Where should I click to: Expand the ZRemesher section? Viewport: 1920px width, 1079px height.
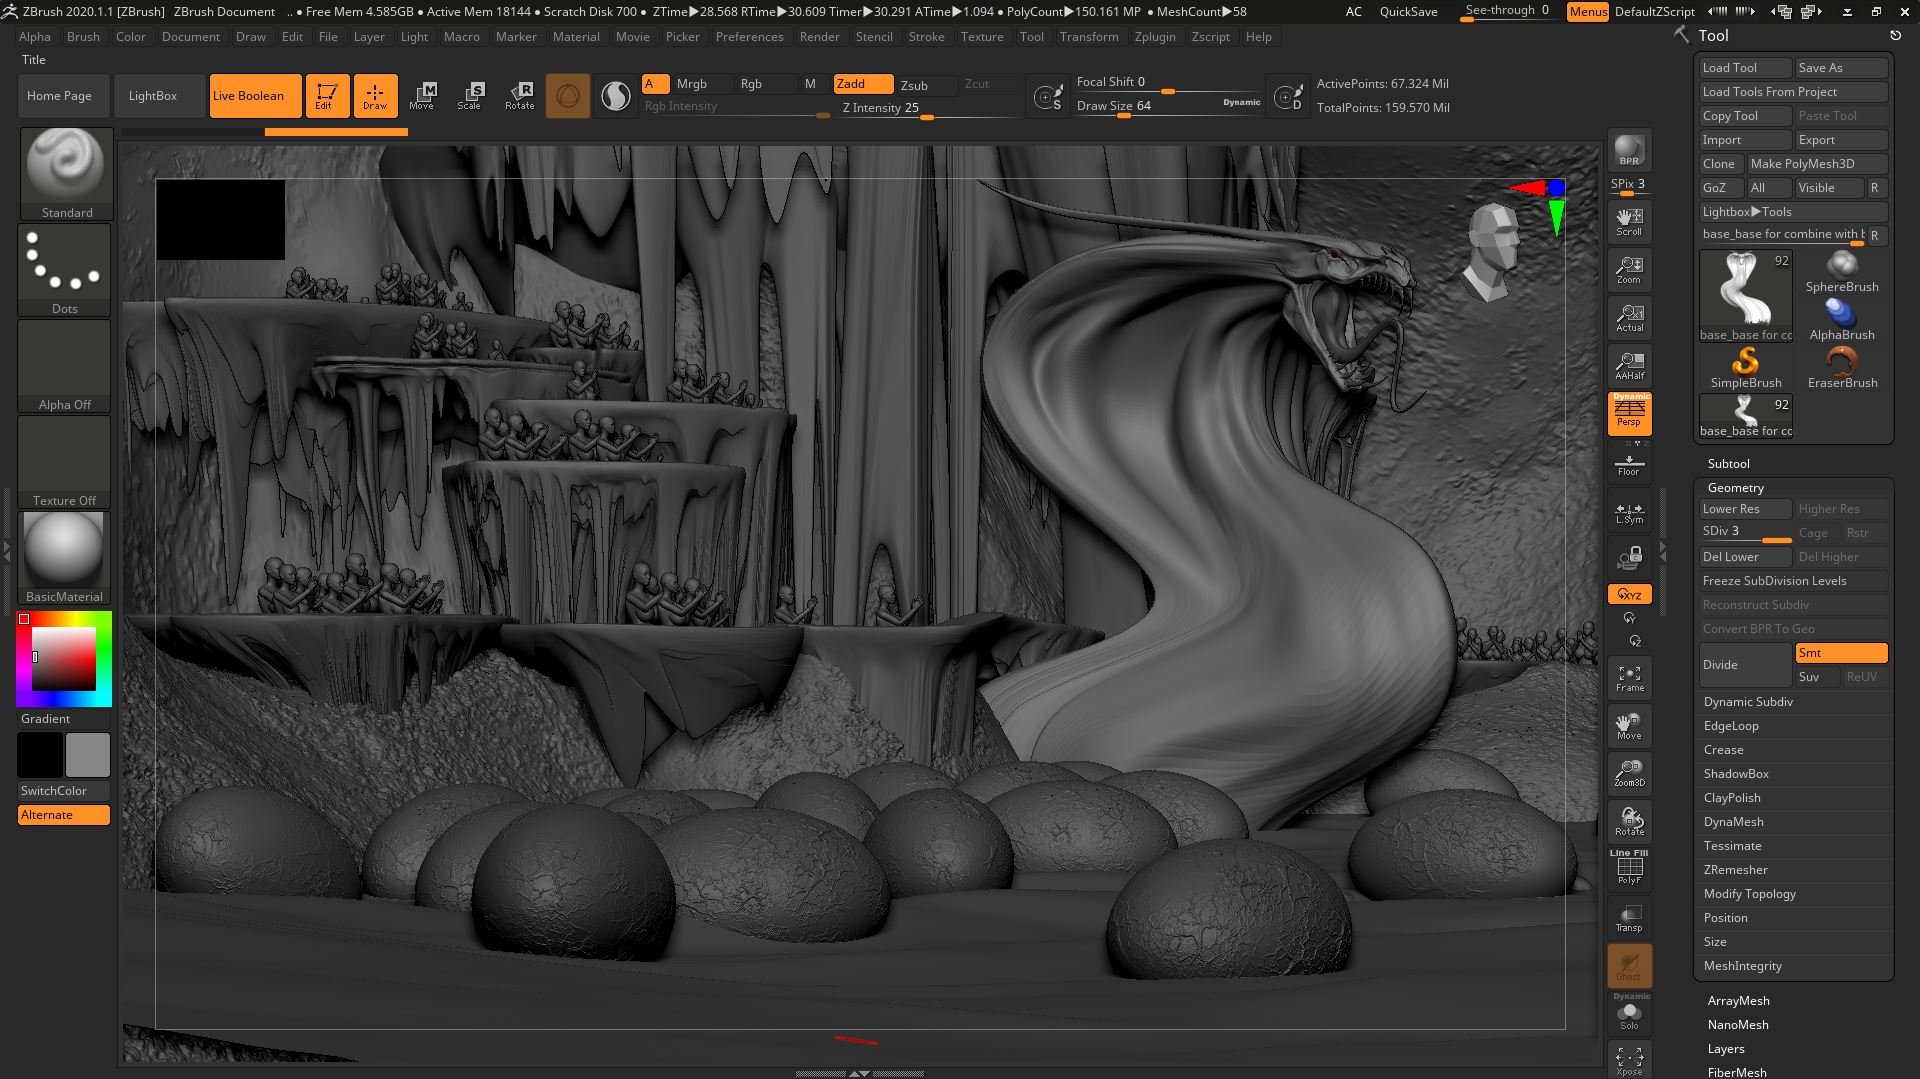(x=1735, y=870)
